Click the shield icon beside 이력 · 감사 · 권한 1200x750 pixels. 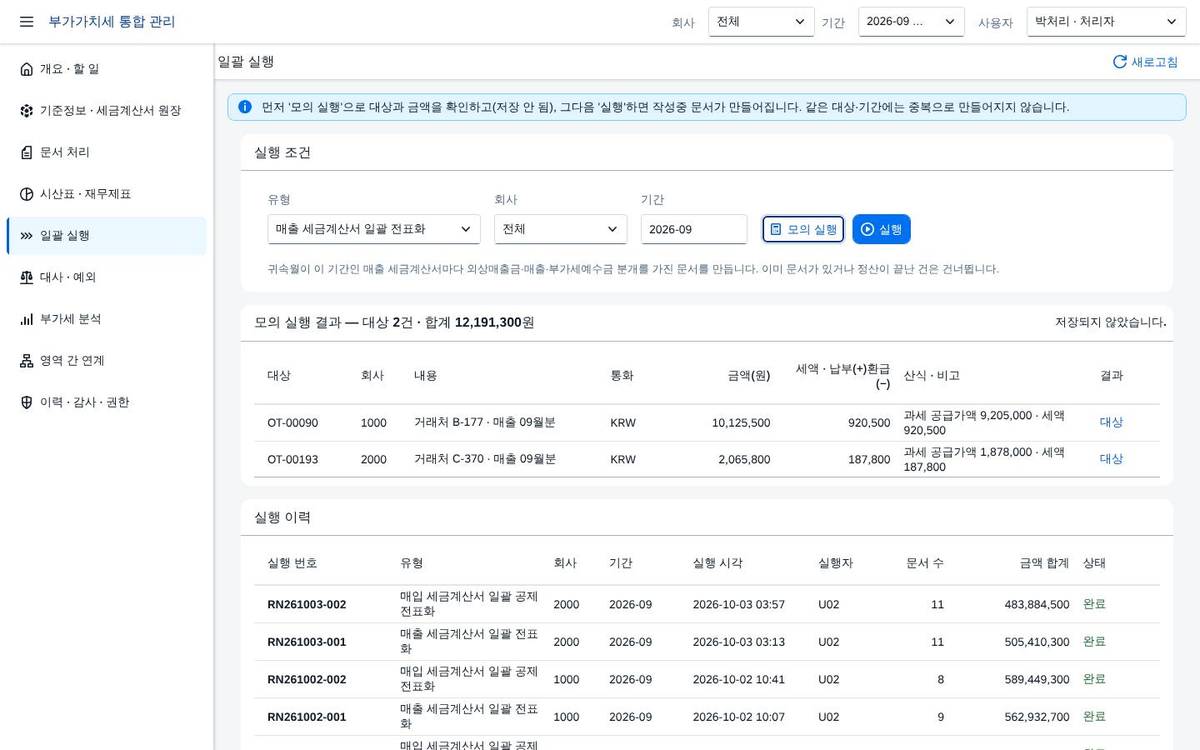(27, 402)
